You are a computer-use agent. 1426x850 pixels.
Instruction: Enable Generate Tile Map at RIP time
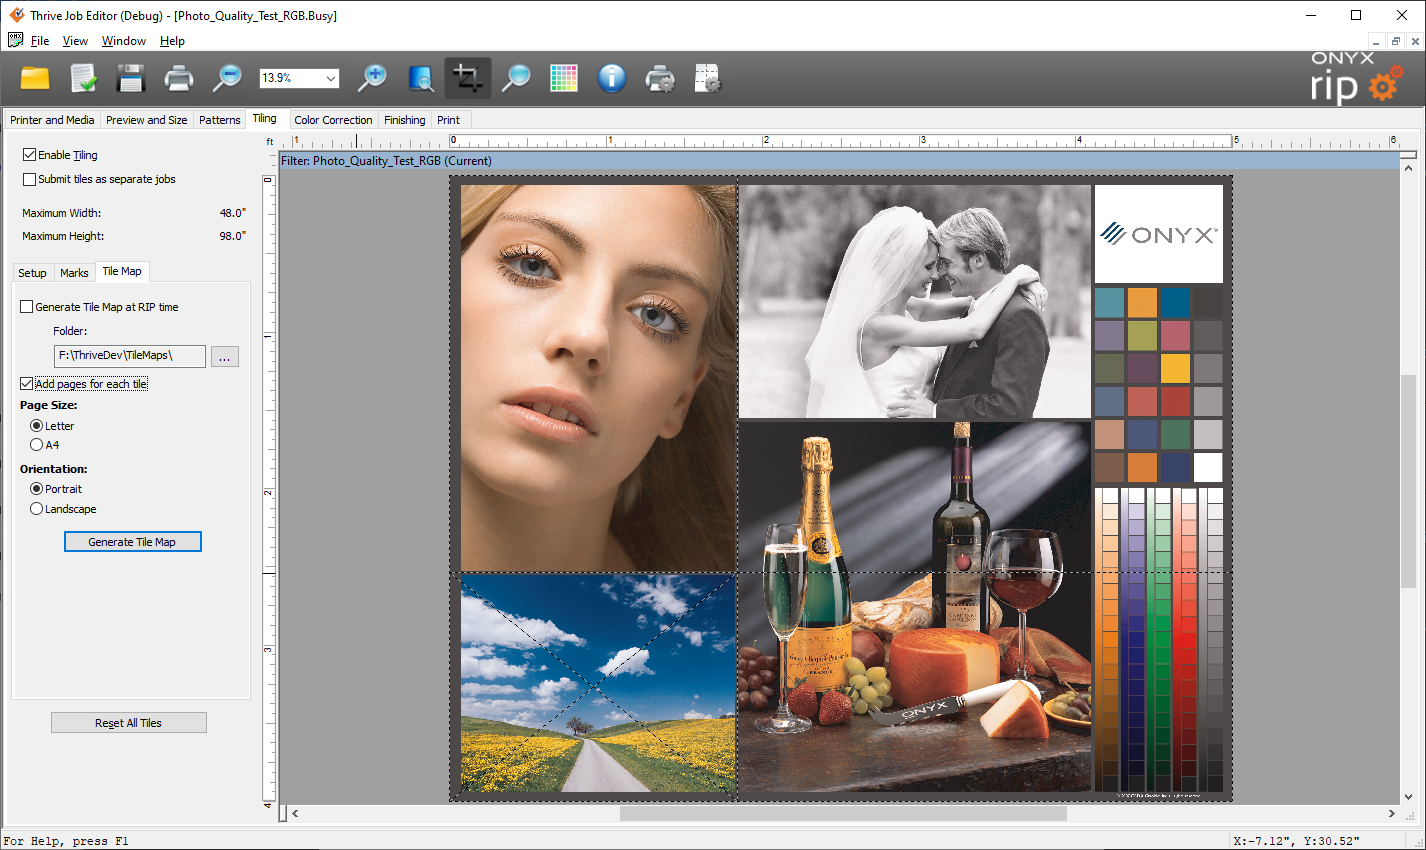point(27,307)
